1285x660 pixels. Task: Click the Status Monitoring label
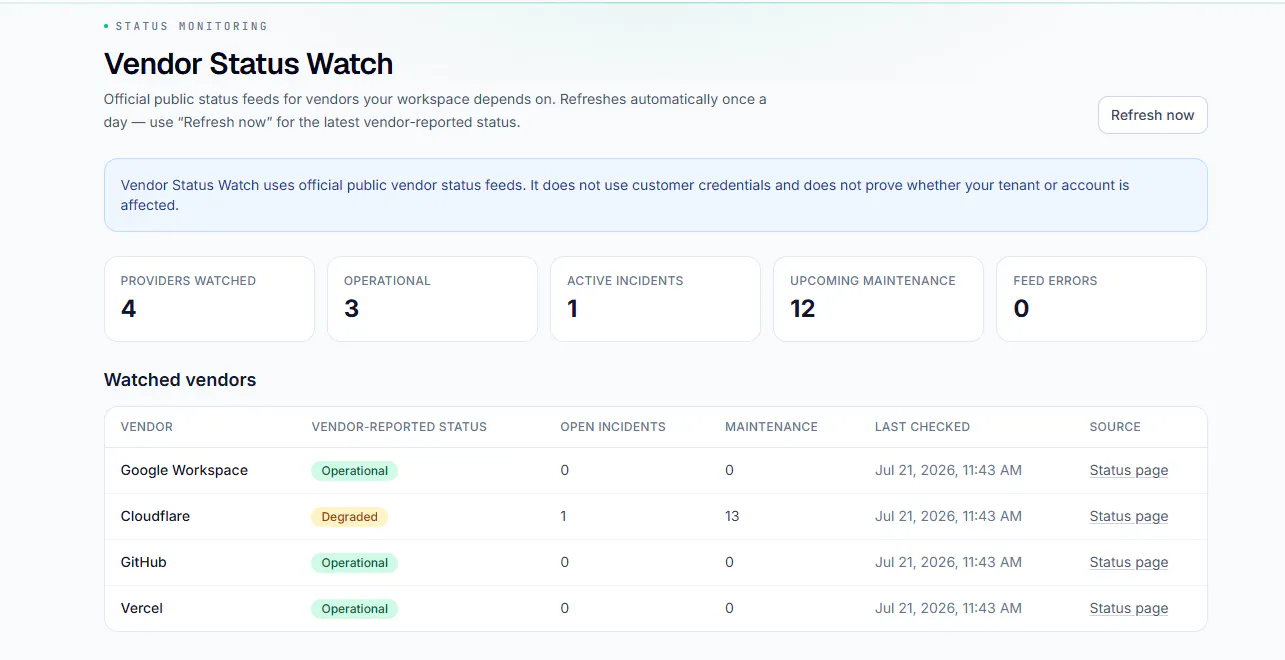click(x=191, y=26)
